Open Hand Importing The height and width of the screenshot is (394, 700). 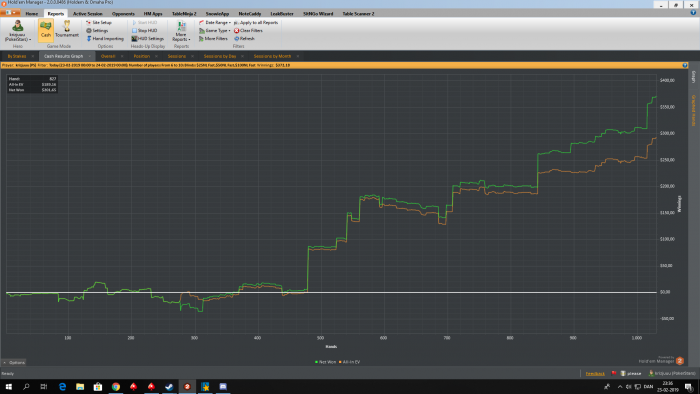(105, 38)
